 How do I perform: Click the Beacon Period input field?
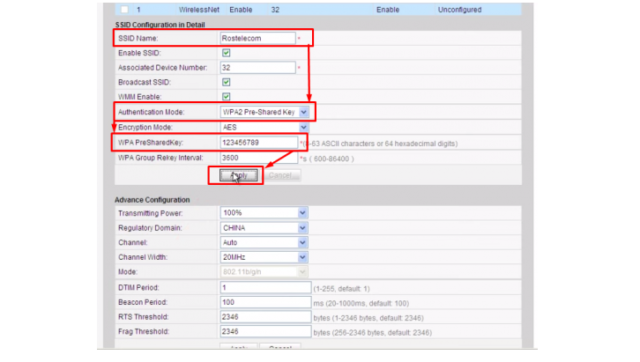click(265, 302)
